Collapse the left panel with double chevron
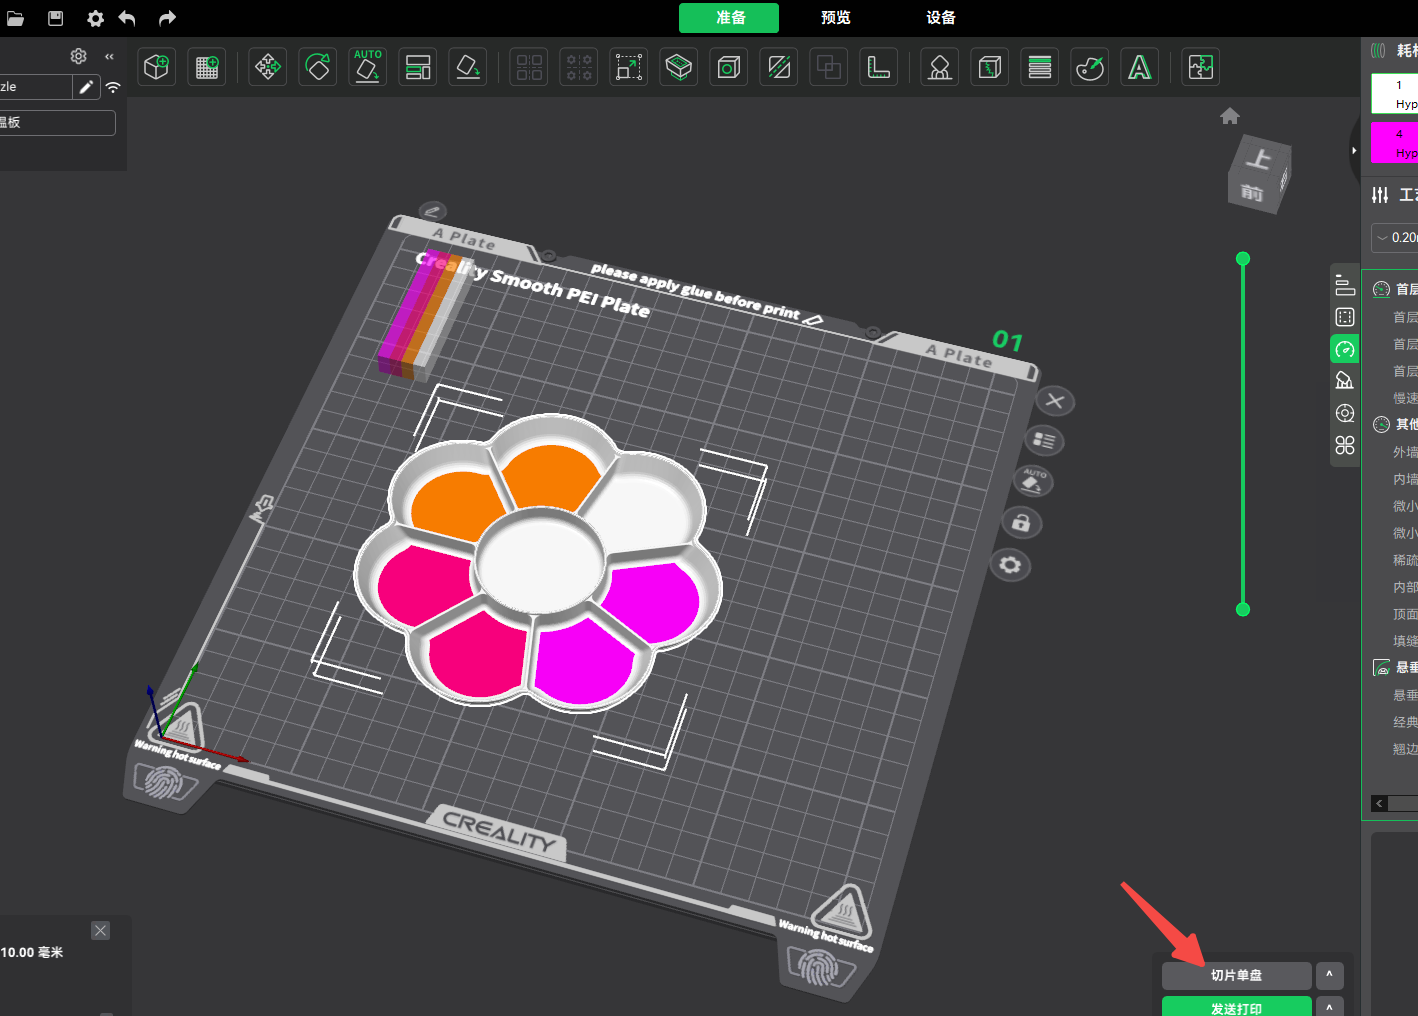1418x1016 pixels. point(109,56)
